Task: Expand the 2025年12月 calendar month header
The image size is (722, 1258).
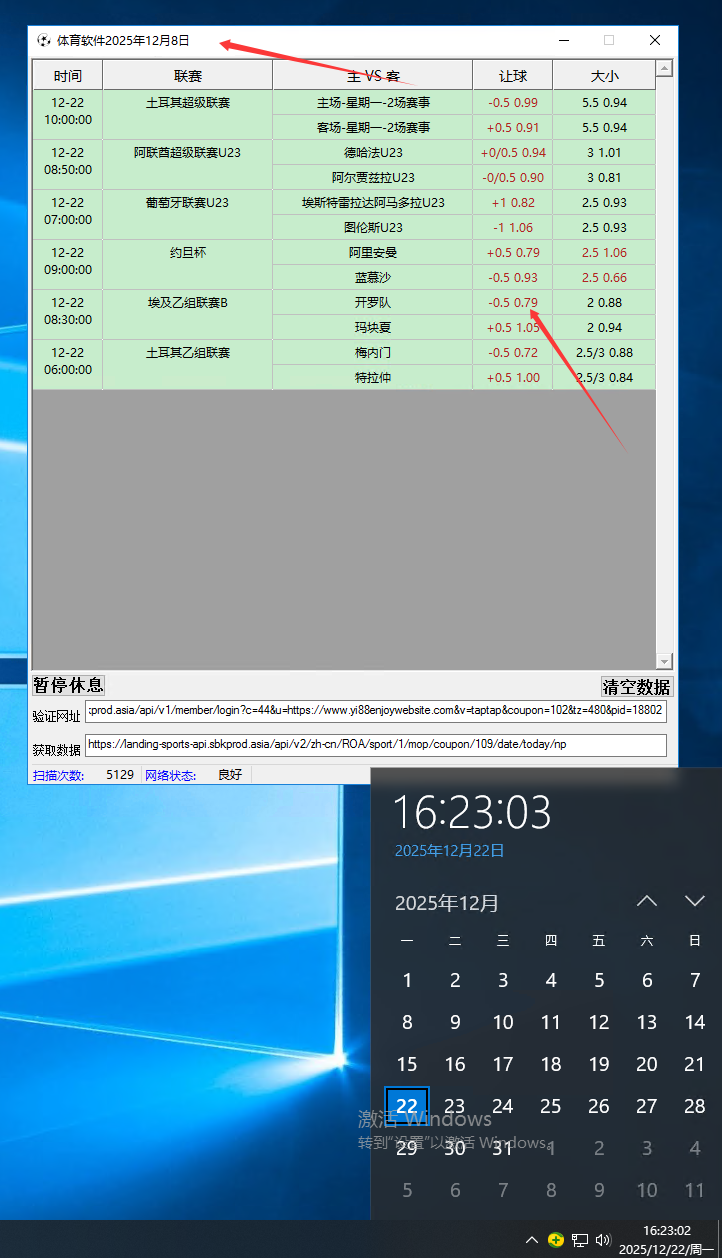Action: coord(446,903)
